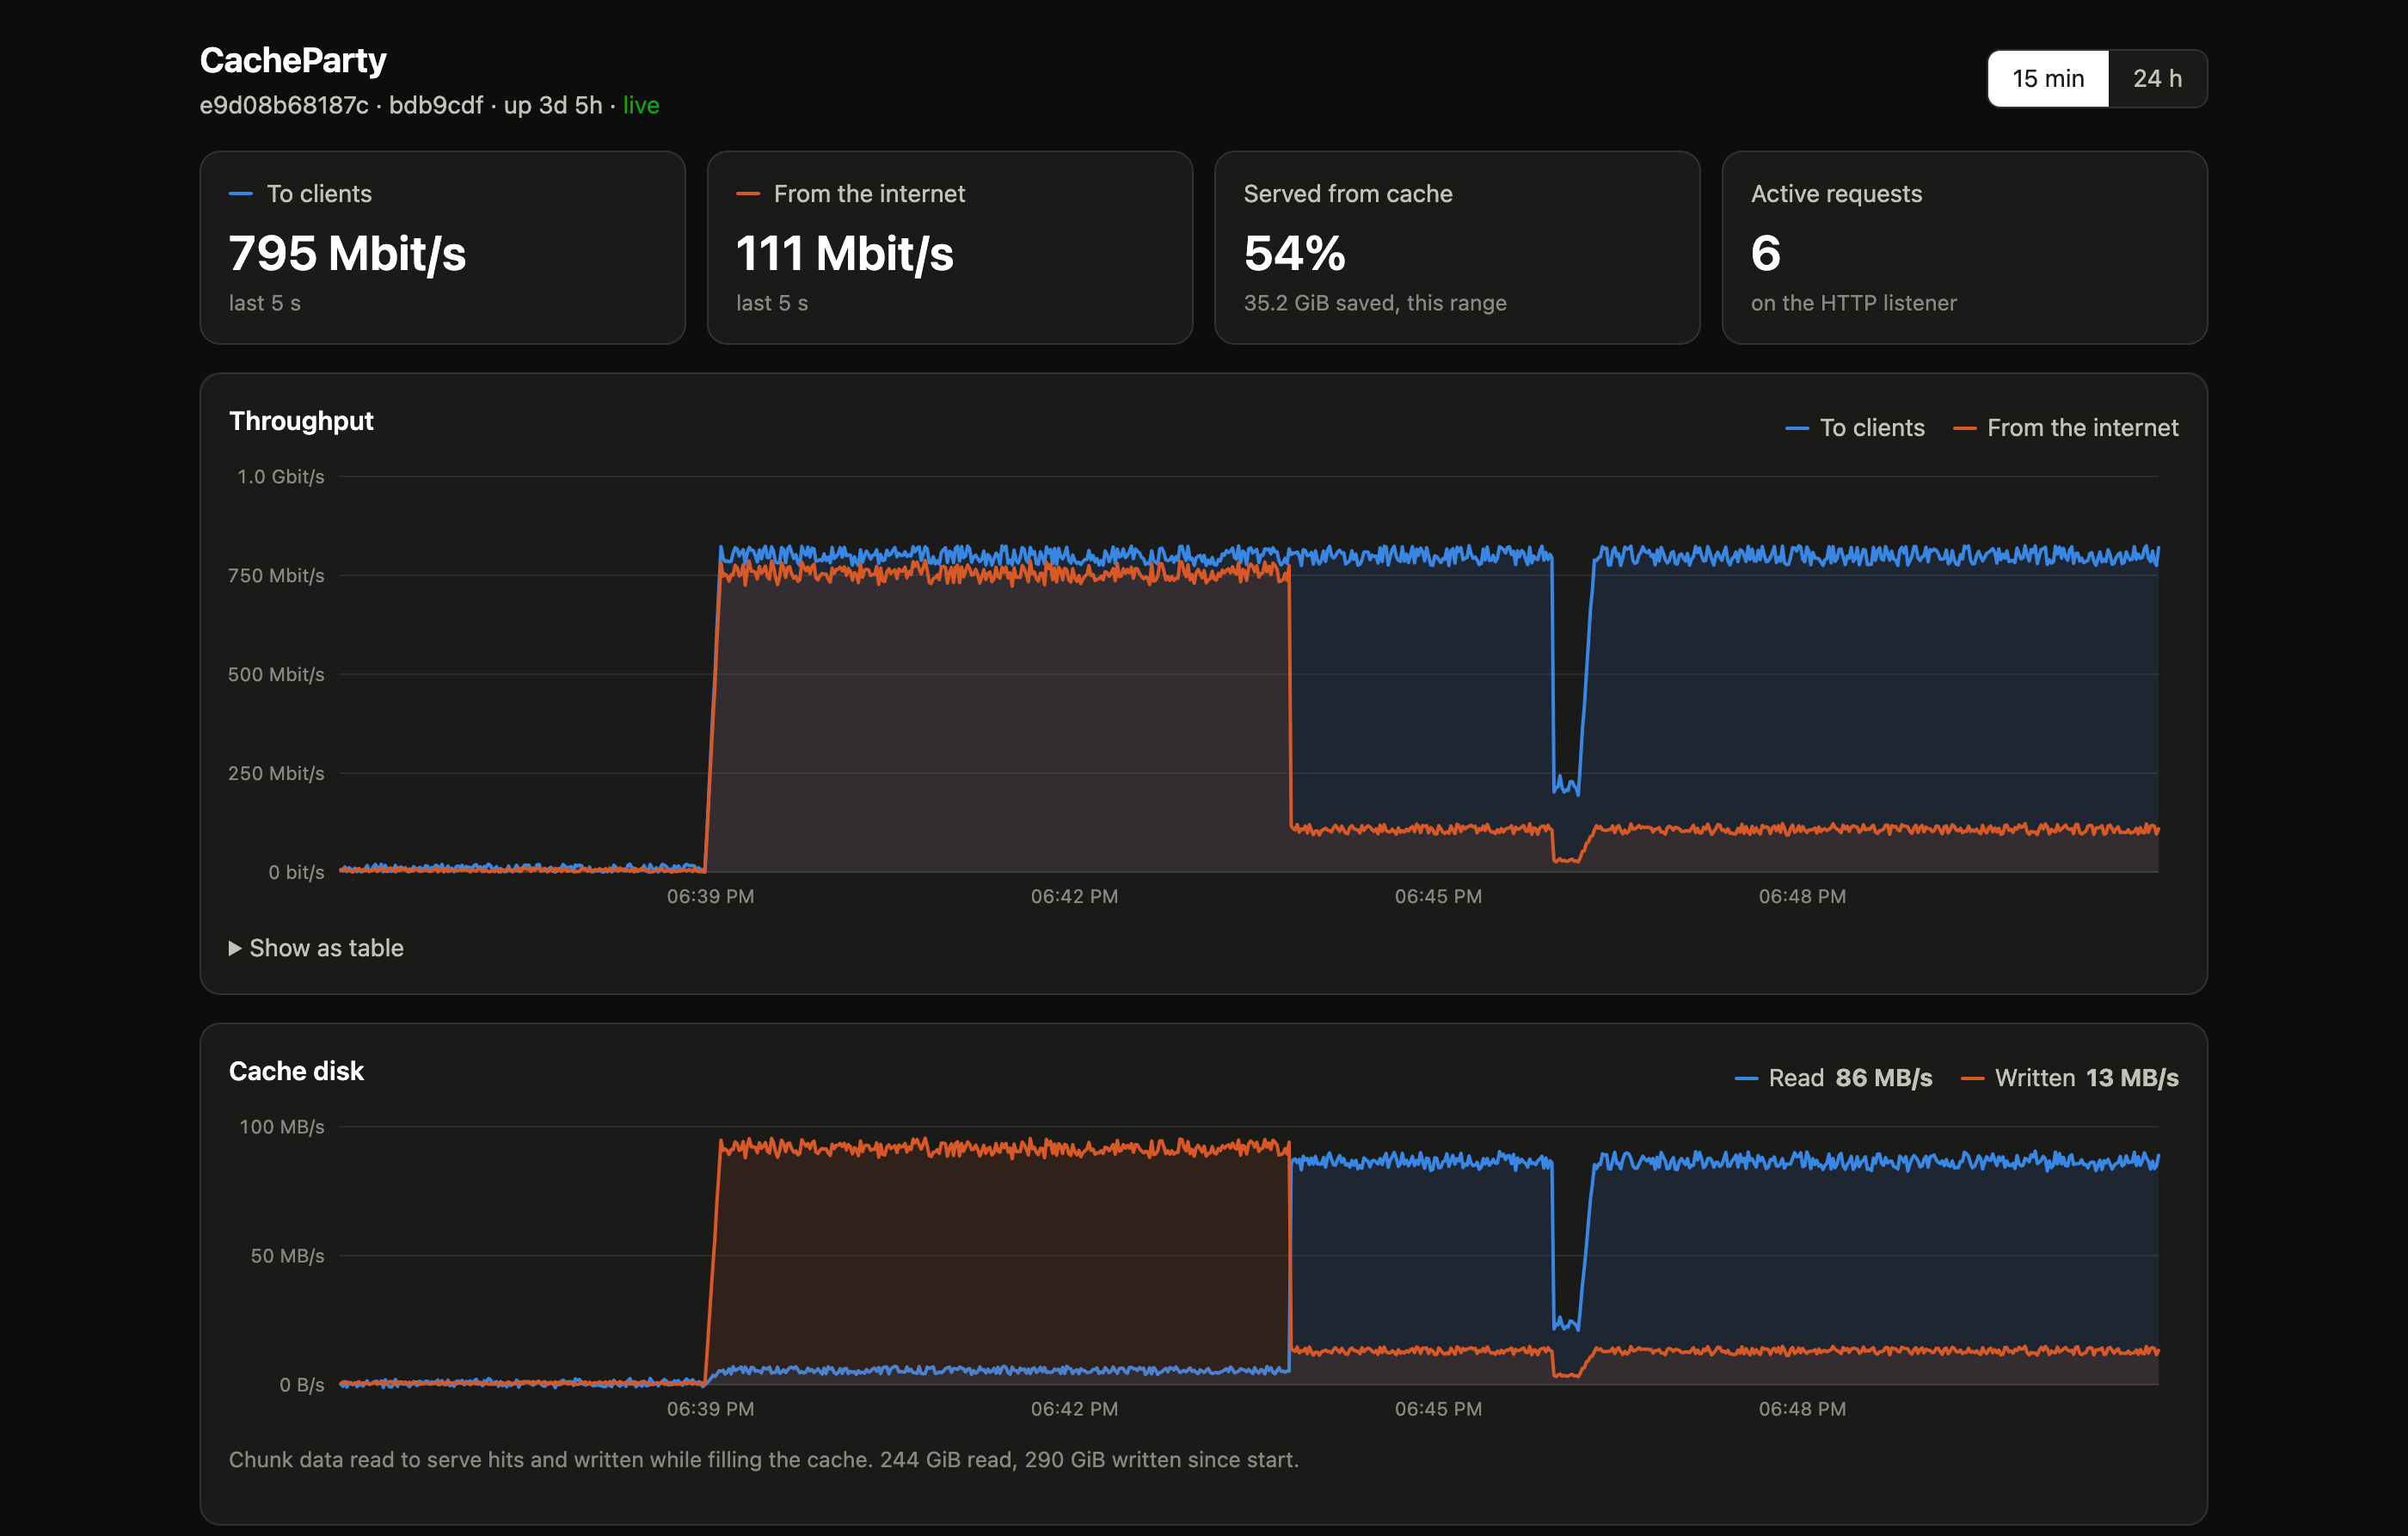Click the Cache disk chart title

coord(296,1071)
